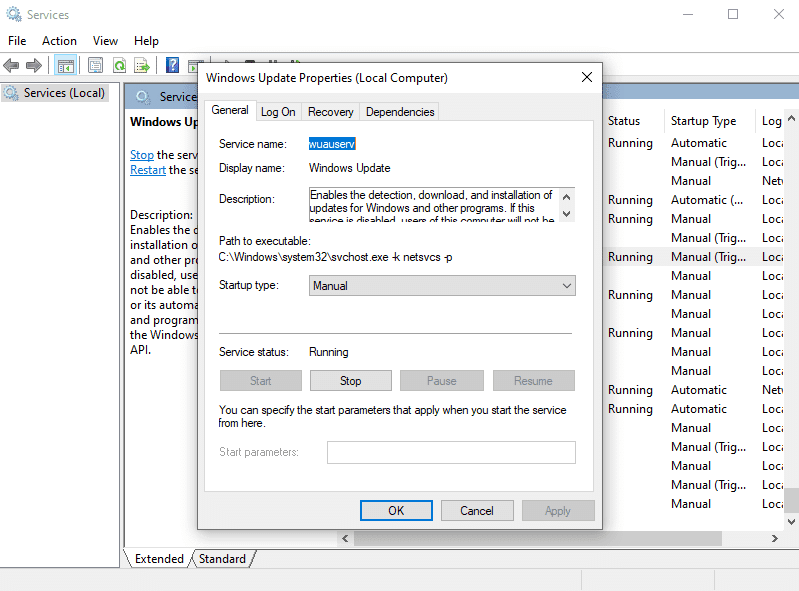Viewport: 799px width, 591px height.
Task: Close the Windows Update Properties dialog
Action: pos(587,77)
